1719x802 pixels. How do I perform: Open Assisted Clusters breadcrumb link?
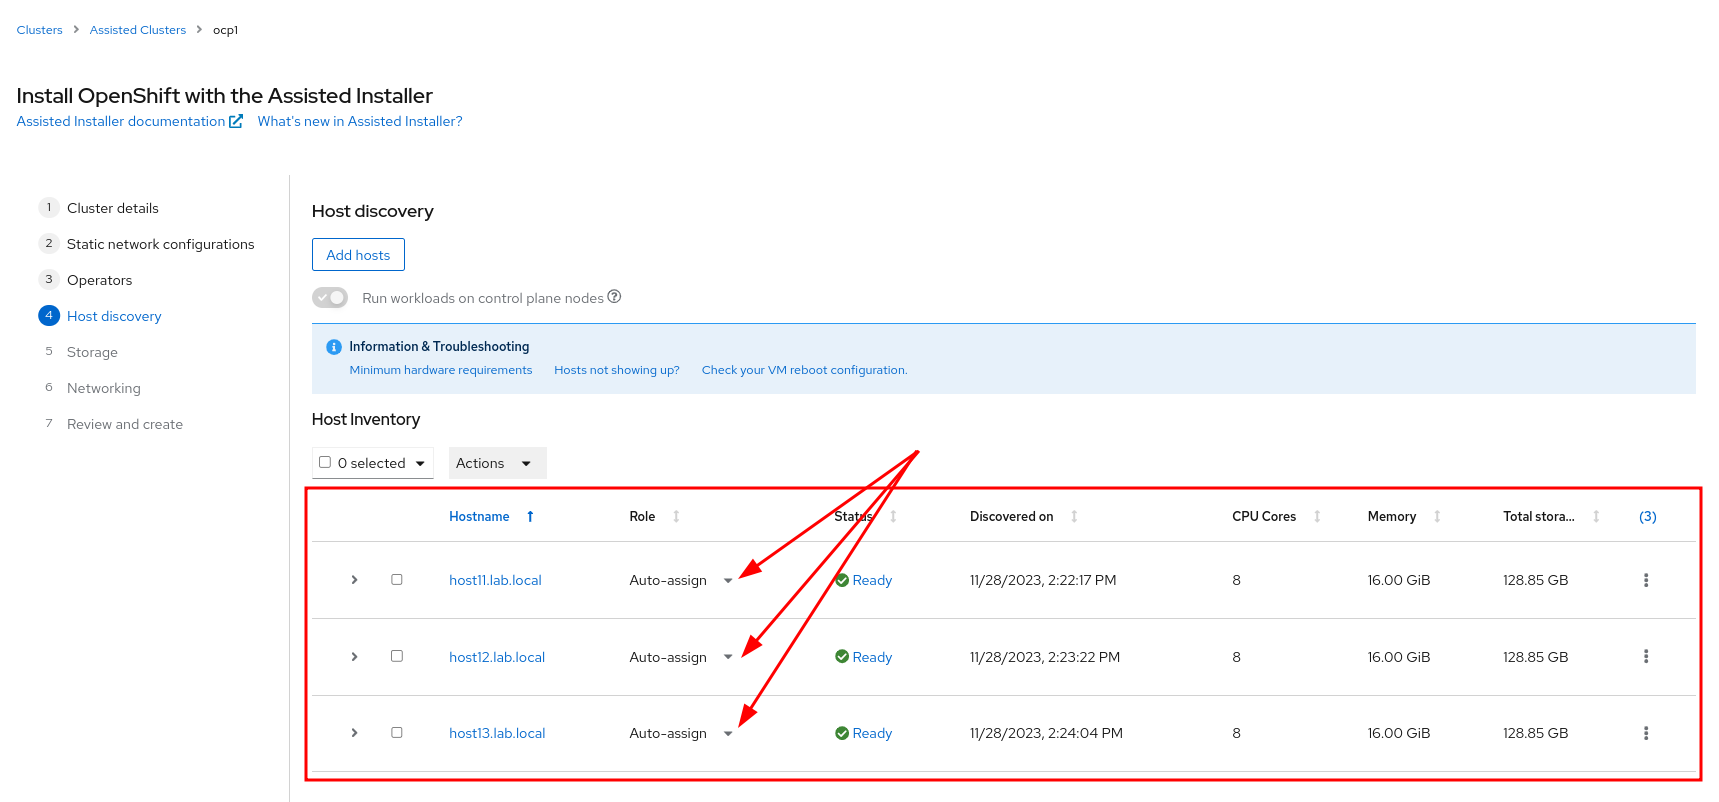tap(138, 30)
